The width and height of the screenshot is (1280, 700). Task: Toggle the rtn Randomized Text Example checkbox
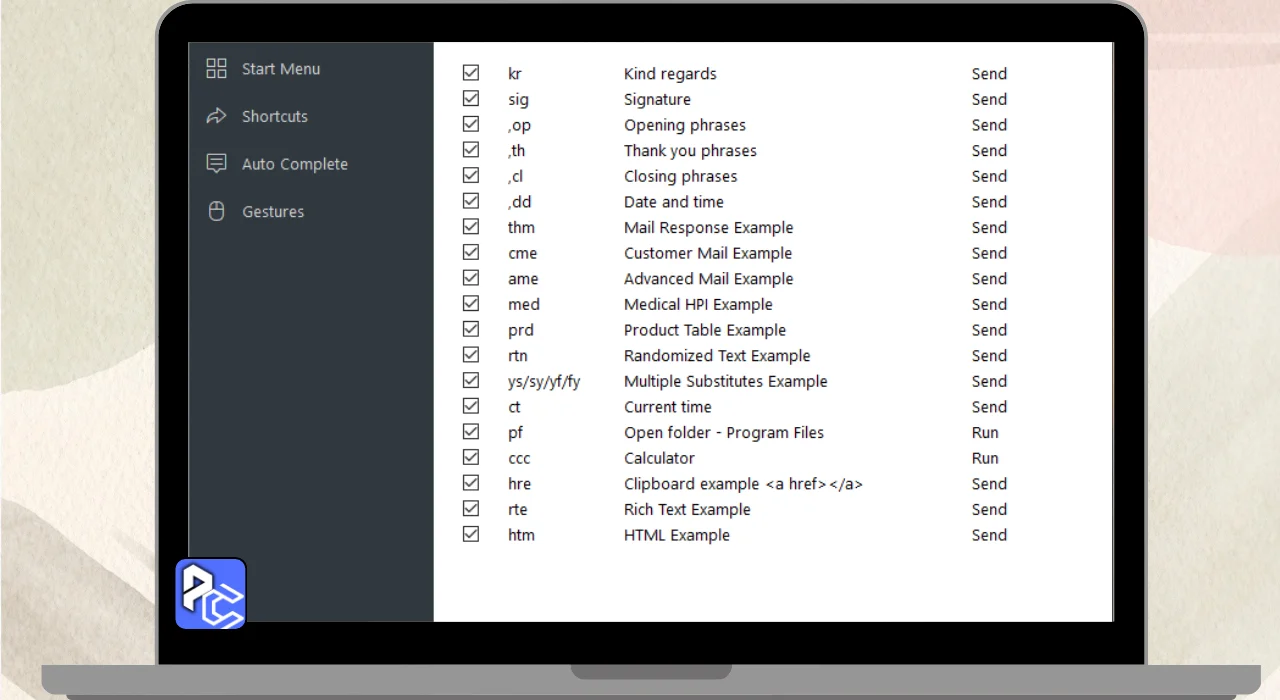coord(471,355)
